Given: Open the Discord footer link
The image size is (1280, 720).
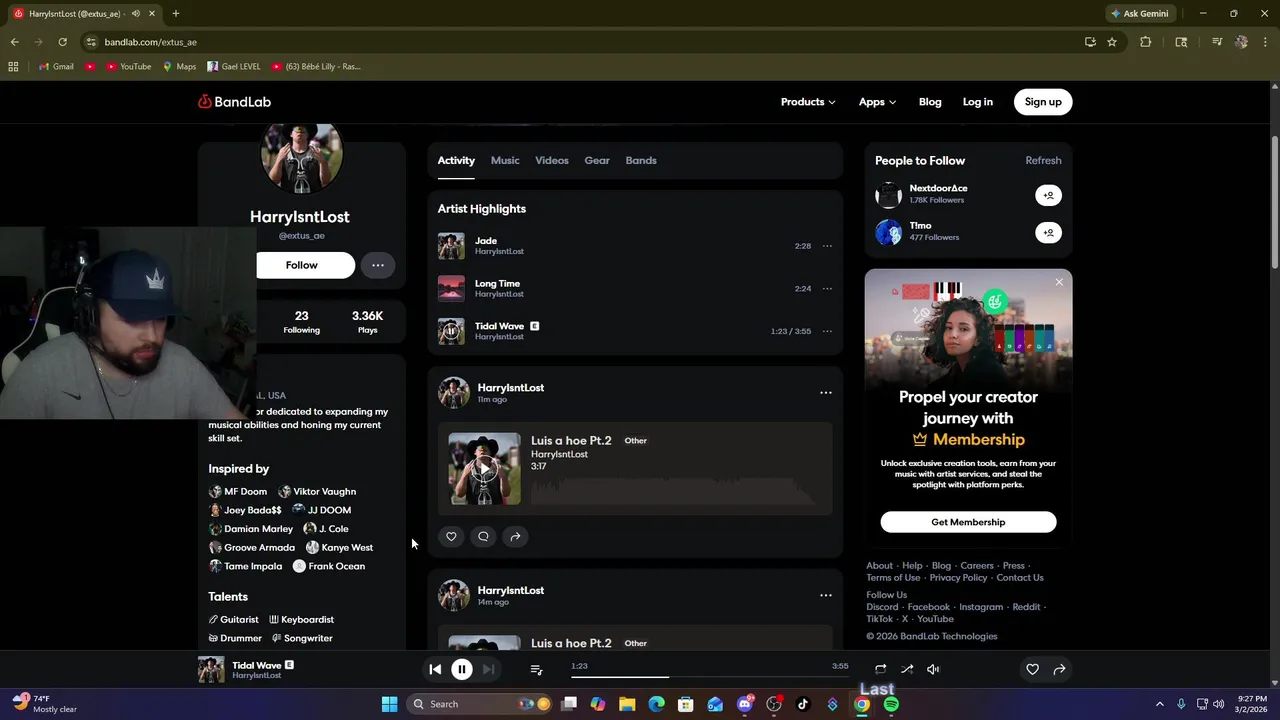Looking at the screenshot, I should [882, 607].
